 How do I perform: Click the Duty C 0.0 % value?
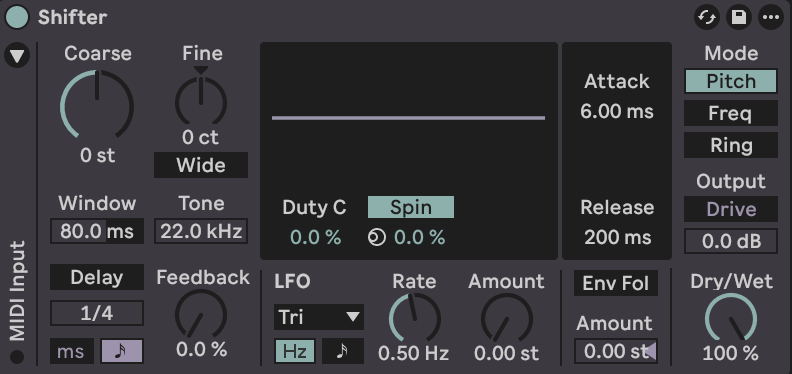(x=316, y=238)
